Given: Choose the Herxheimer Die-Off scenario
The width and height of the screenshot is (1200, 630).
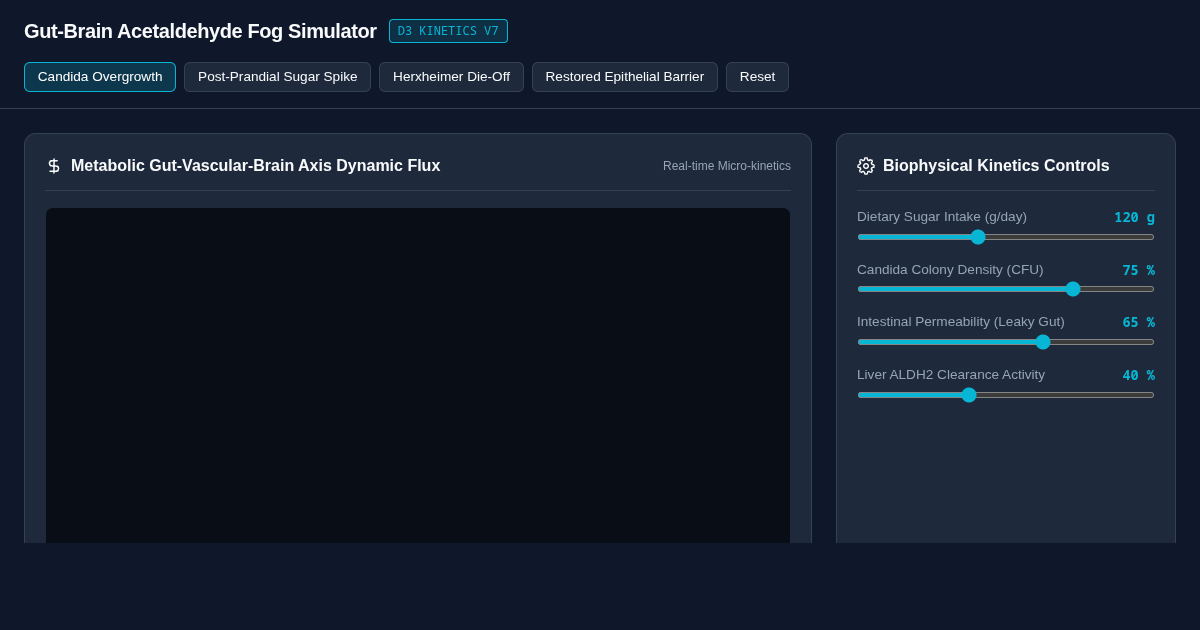Looking at the screenshot, I should tap(451, 77).
